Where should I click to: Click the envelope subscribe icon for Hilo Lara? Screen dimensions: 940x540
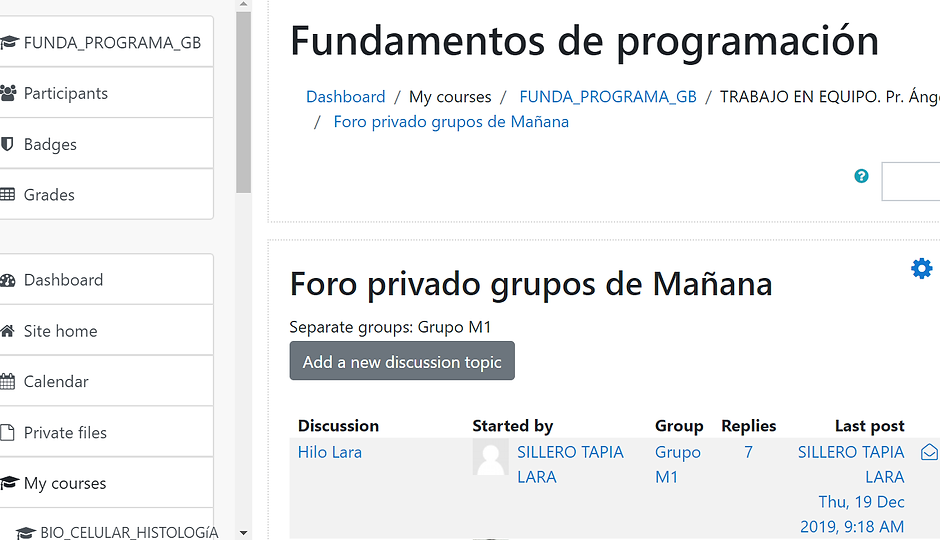pyautogui.click(x=929, y=452)
